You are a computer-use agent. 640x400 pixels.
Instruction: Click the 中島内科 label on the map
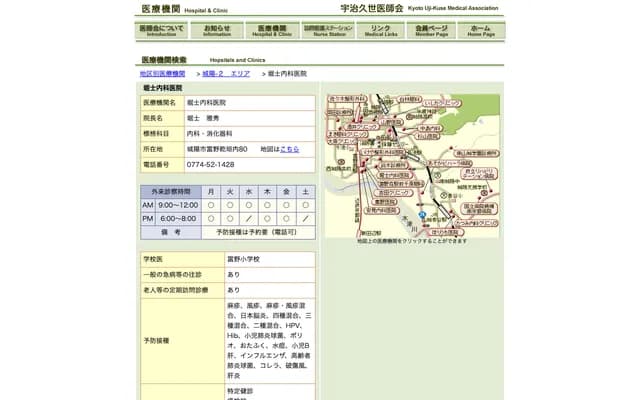[x=429, y=129]
